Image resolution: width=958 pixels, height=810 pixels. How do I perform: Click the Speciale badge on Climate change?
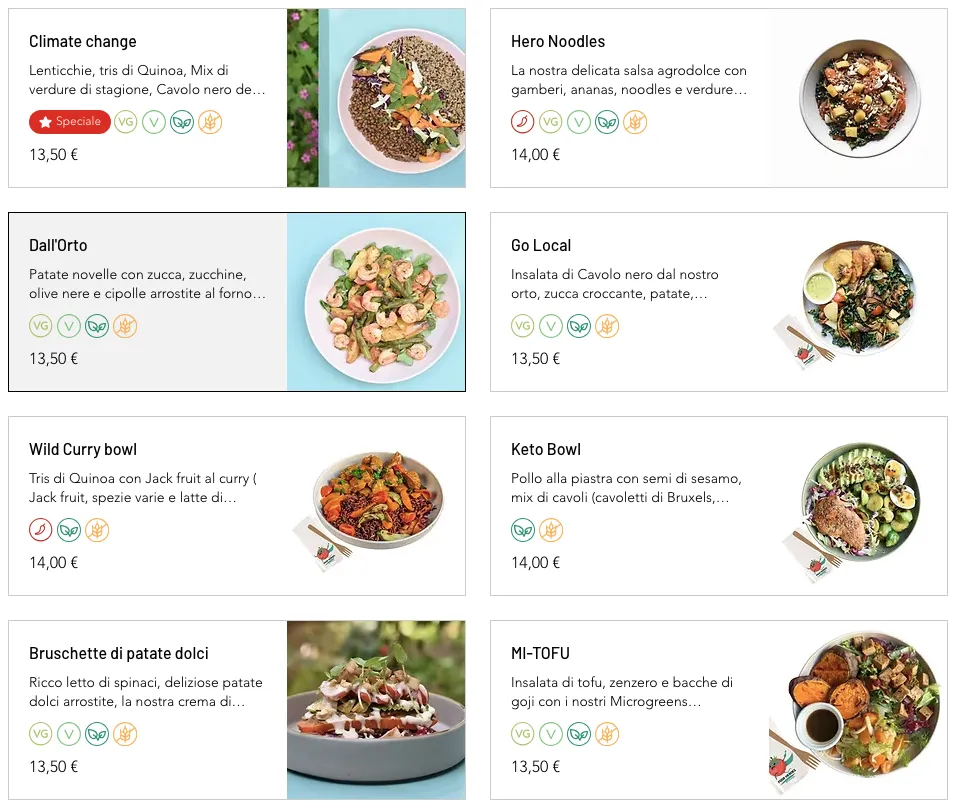pos(70,122)
